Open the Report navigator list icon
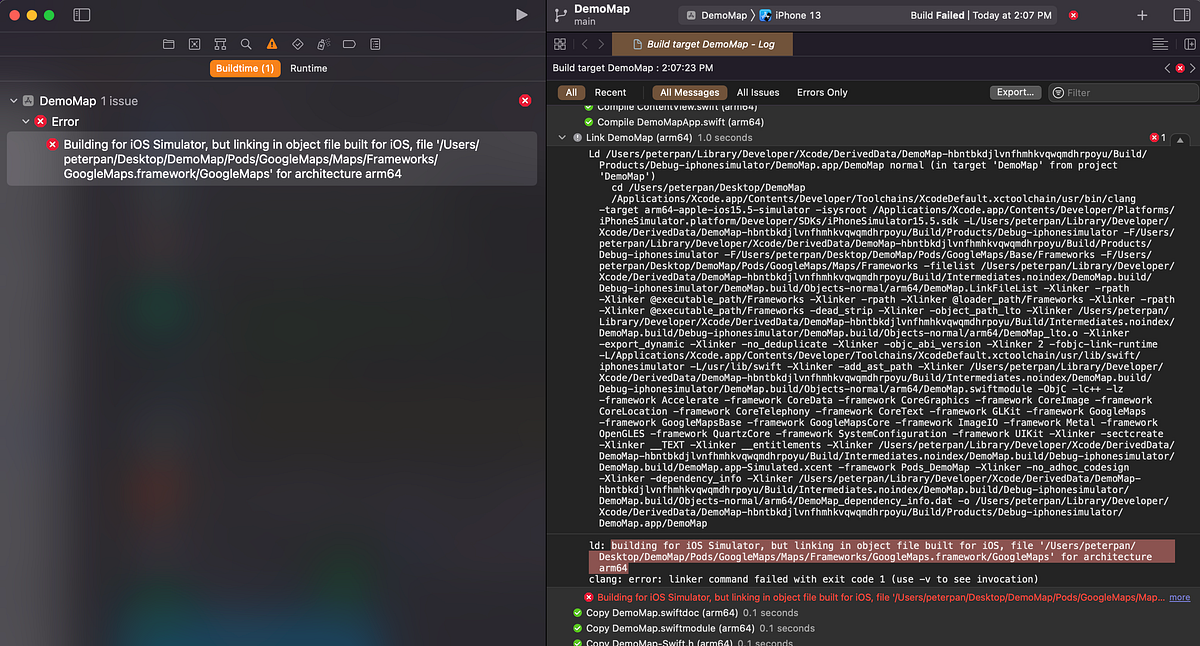The width and height of the screenshot is (1200, 646). tap(374, 44)
